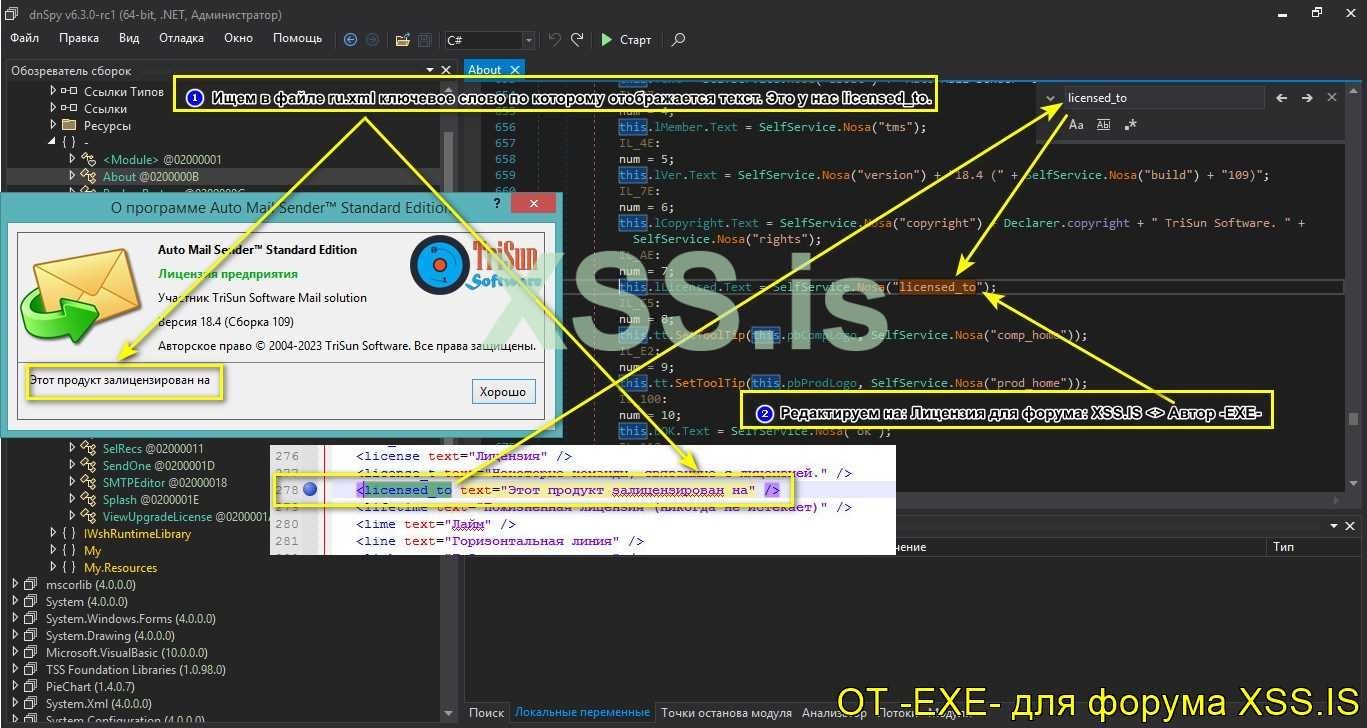Image resolution: width=1367 pixels, height=728 pixels.
Task: Expand the System (4.0.0.0) assembly
Action: pyautogui.click(x=15, y=601)
